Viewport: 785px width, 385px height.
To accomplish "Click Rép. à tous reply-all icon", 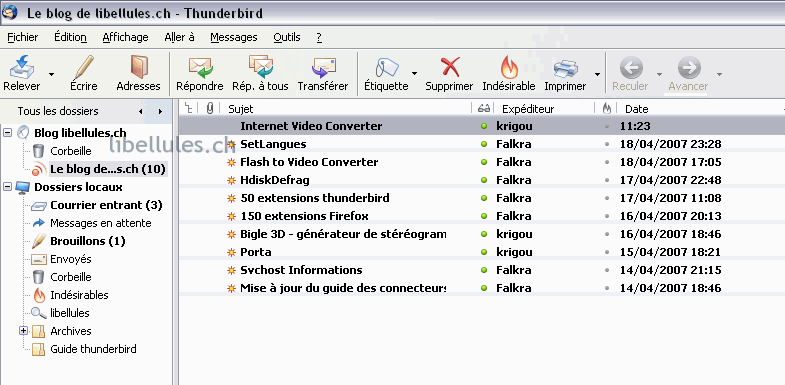I will tap(260, 68).
